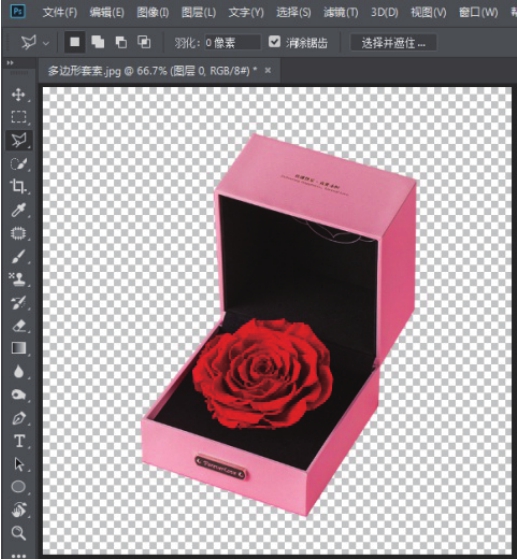Pick the Eyedropper tool

tap(18, 210)
